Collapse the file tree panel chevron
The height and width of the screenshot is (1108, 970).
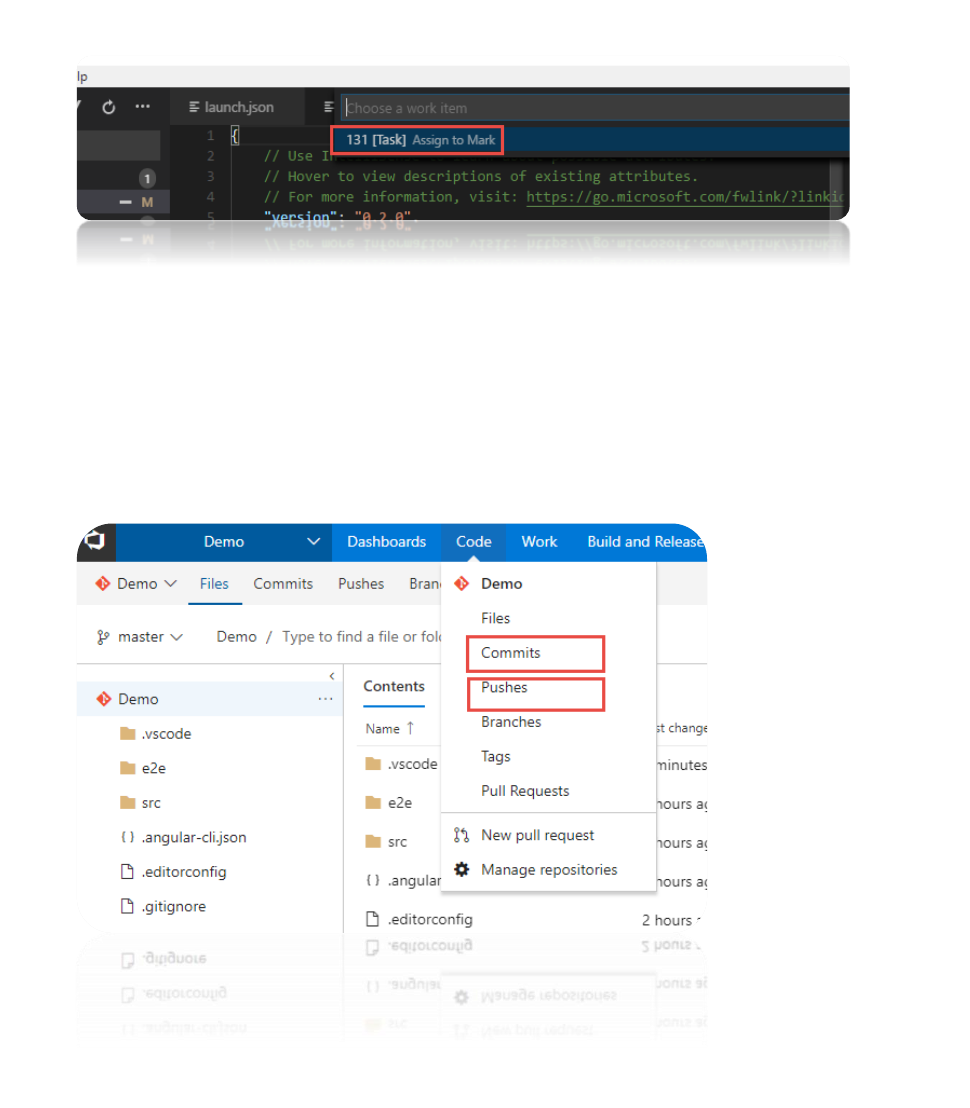point(331,676)
